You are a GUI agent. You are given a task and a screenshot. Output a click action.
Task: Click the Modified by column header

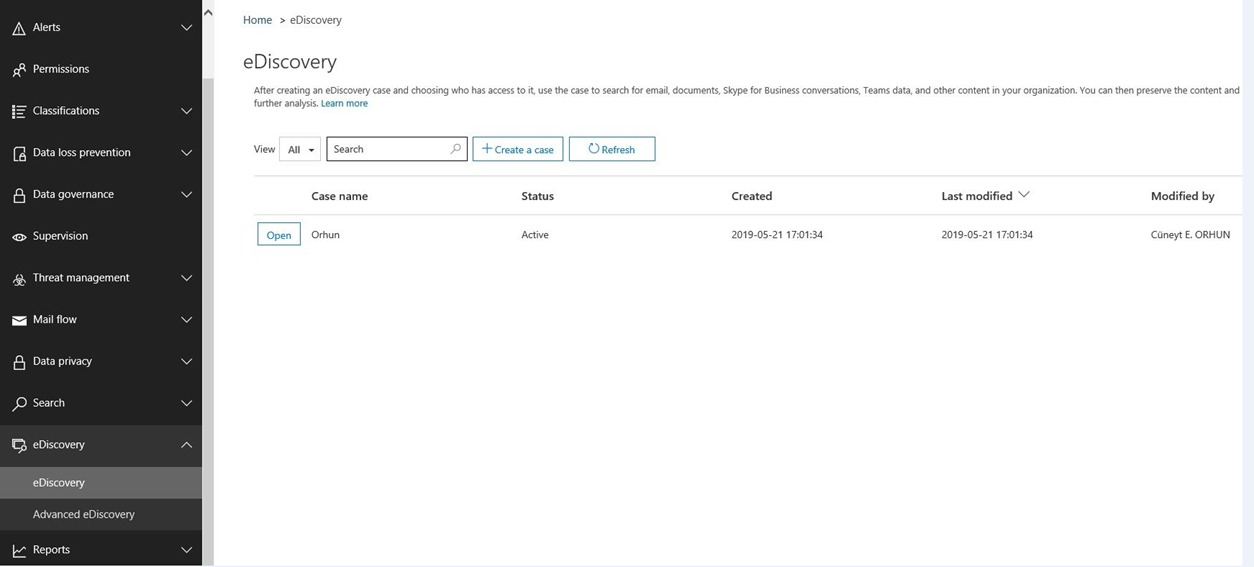[x=1182, y=196]
